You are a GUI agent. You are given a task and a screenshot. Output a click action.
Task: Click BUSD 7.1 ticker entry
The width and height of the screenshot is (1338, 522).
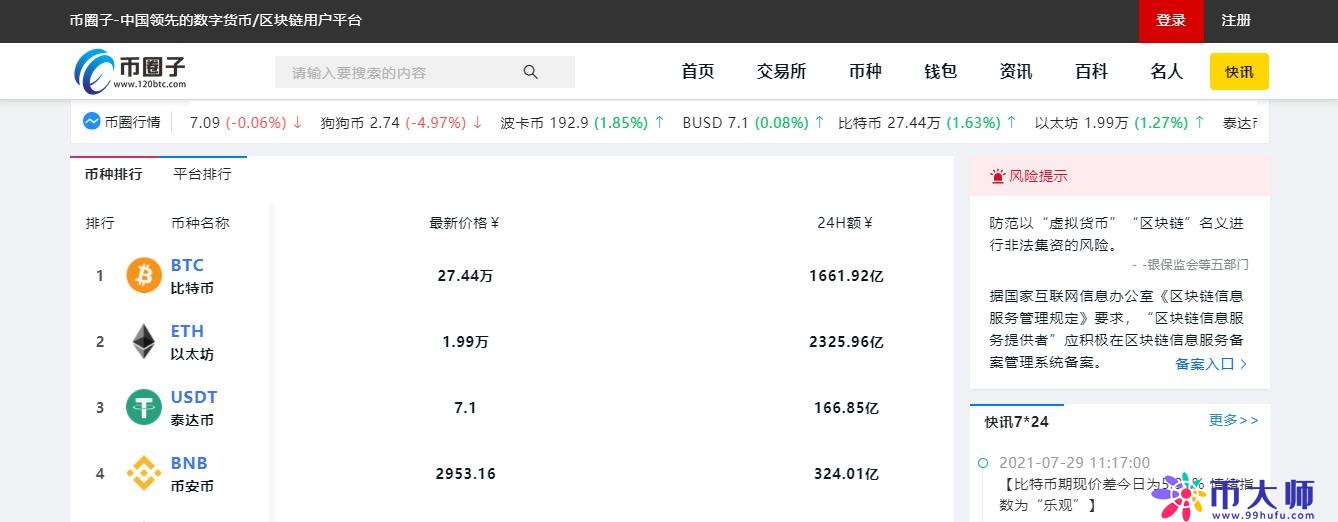coord(753,123)
